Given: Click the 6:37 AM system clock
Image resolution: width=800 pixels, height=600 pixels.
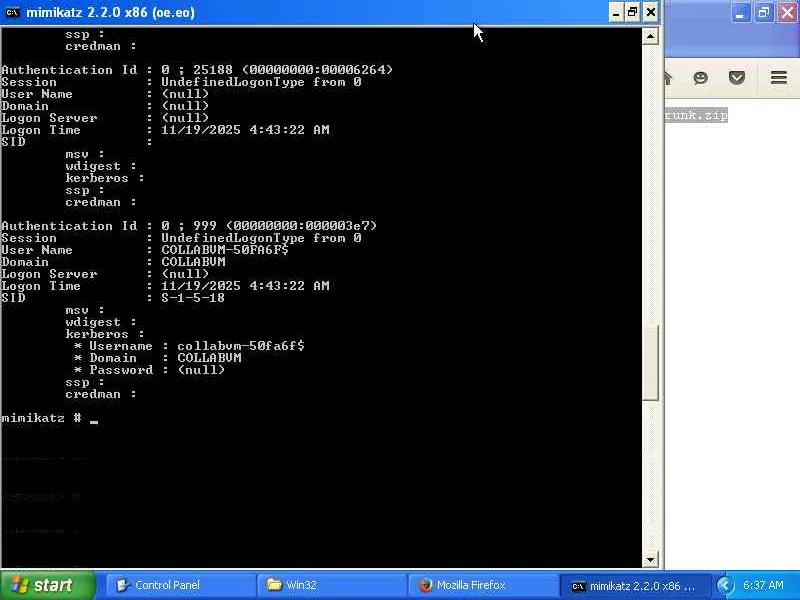Looking at the screenshot, I should (763, 585).
